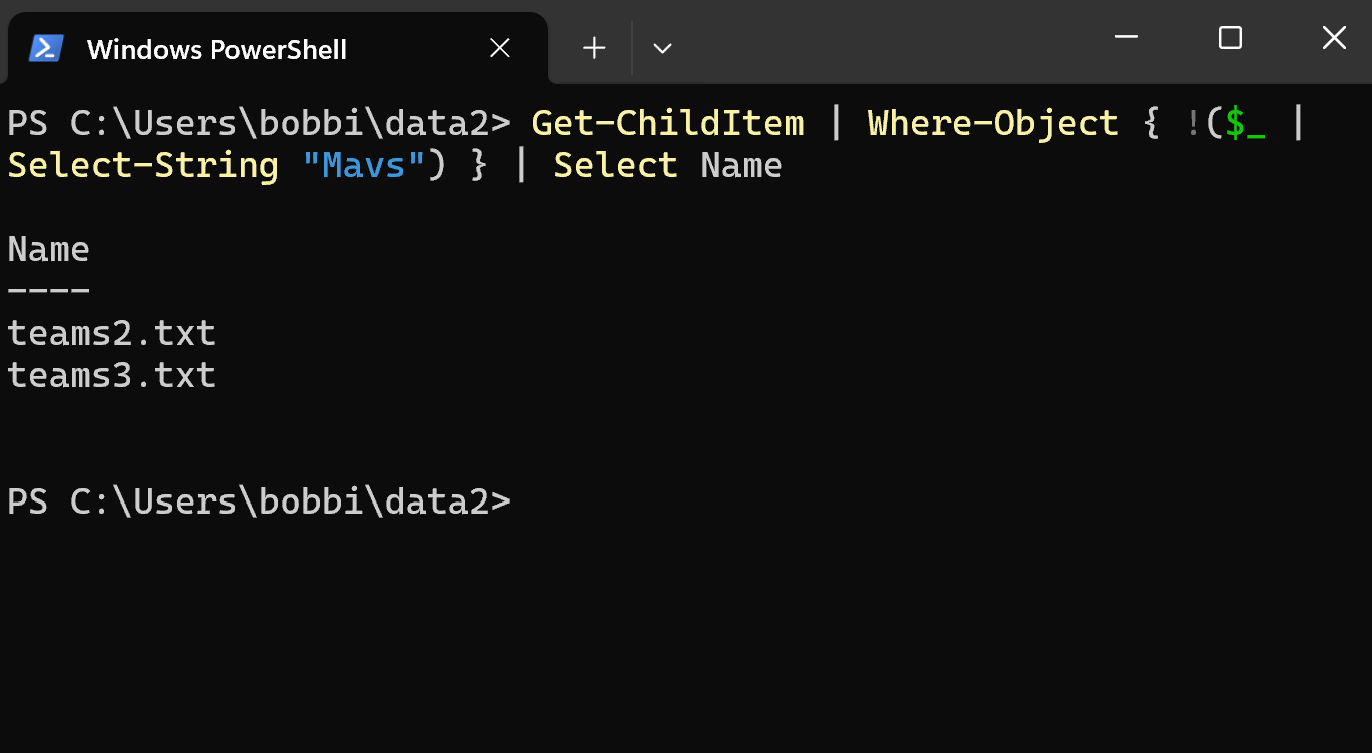The image size is (1372, 753).
Task: Click the dashed underline below Name
Action: 48,290
